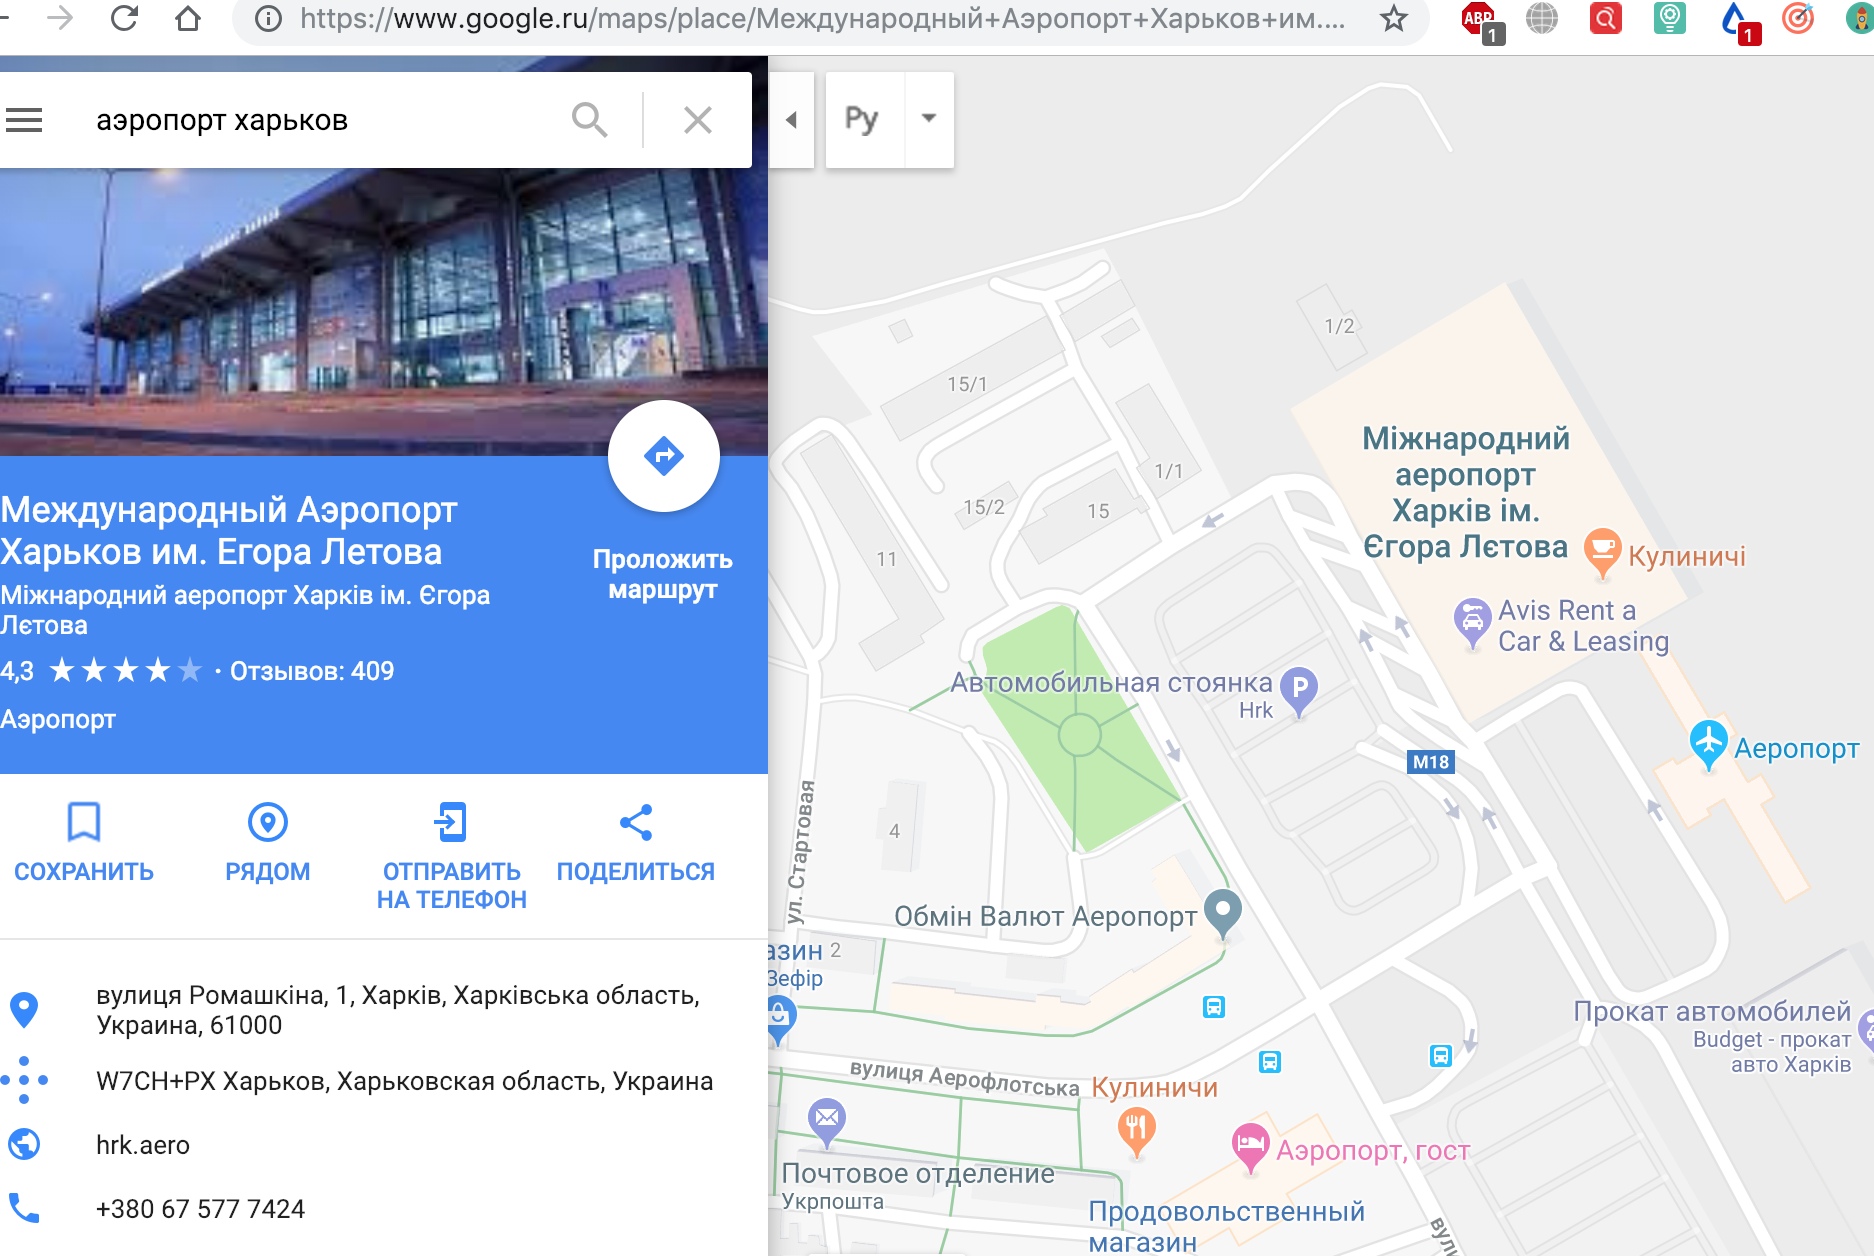
Task: Reload the page in browser
Action: [x=124, y=18]
